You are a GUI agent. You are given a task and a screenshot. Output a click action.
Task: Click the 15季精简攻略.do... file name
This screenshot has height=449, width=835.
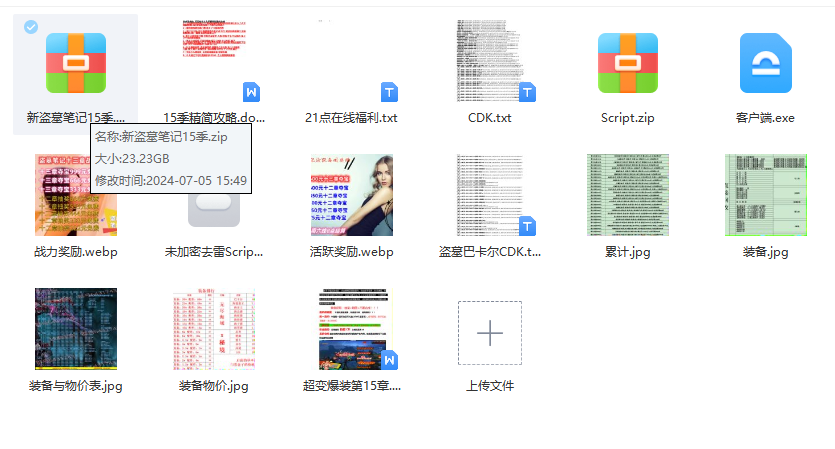214,118
